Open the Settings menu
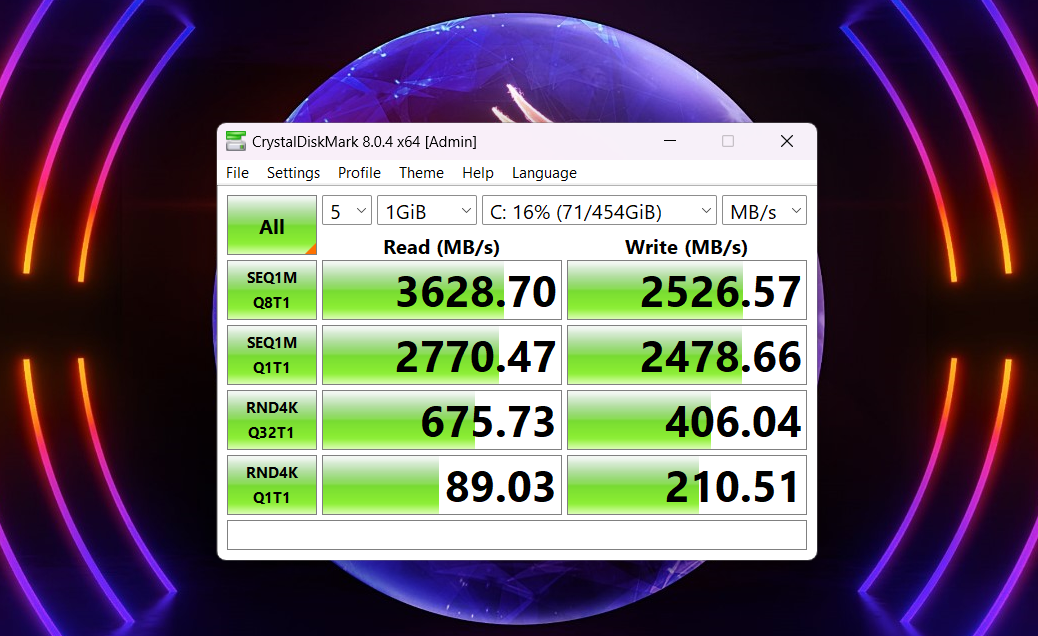This screenshot has height=636, width=1038. 293,173
